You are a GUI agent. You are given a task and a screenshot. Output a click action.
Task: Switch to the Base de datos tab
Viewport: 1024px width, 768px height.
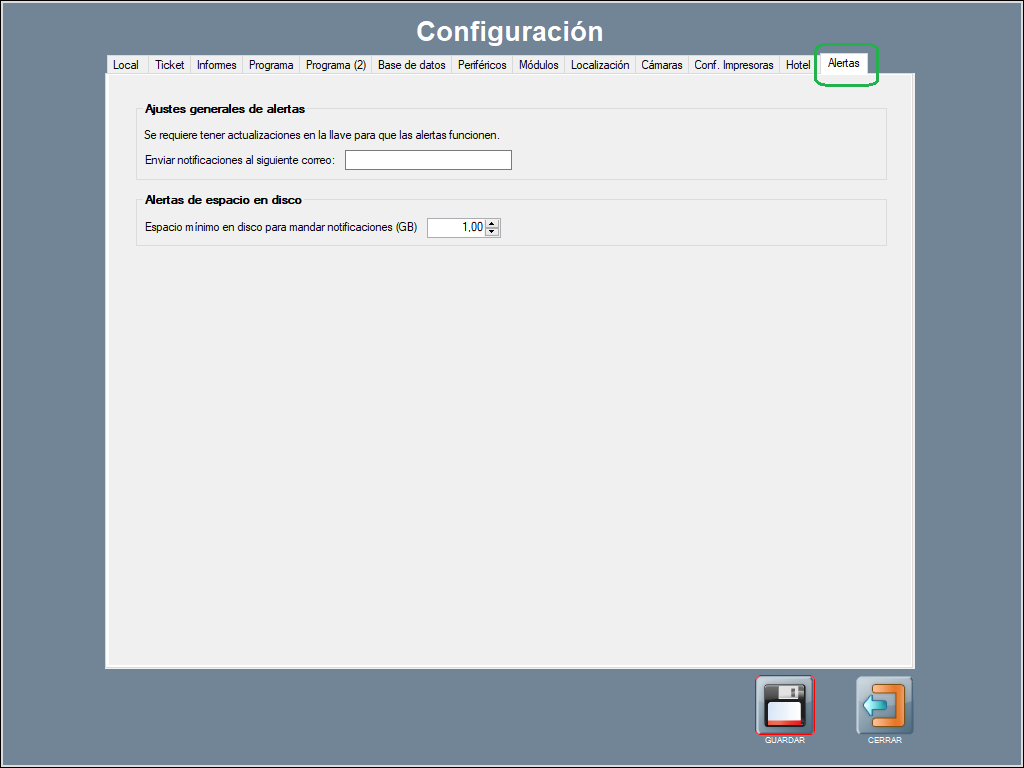[411, 65]
